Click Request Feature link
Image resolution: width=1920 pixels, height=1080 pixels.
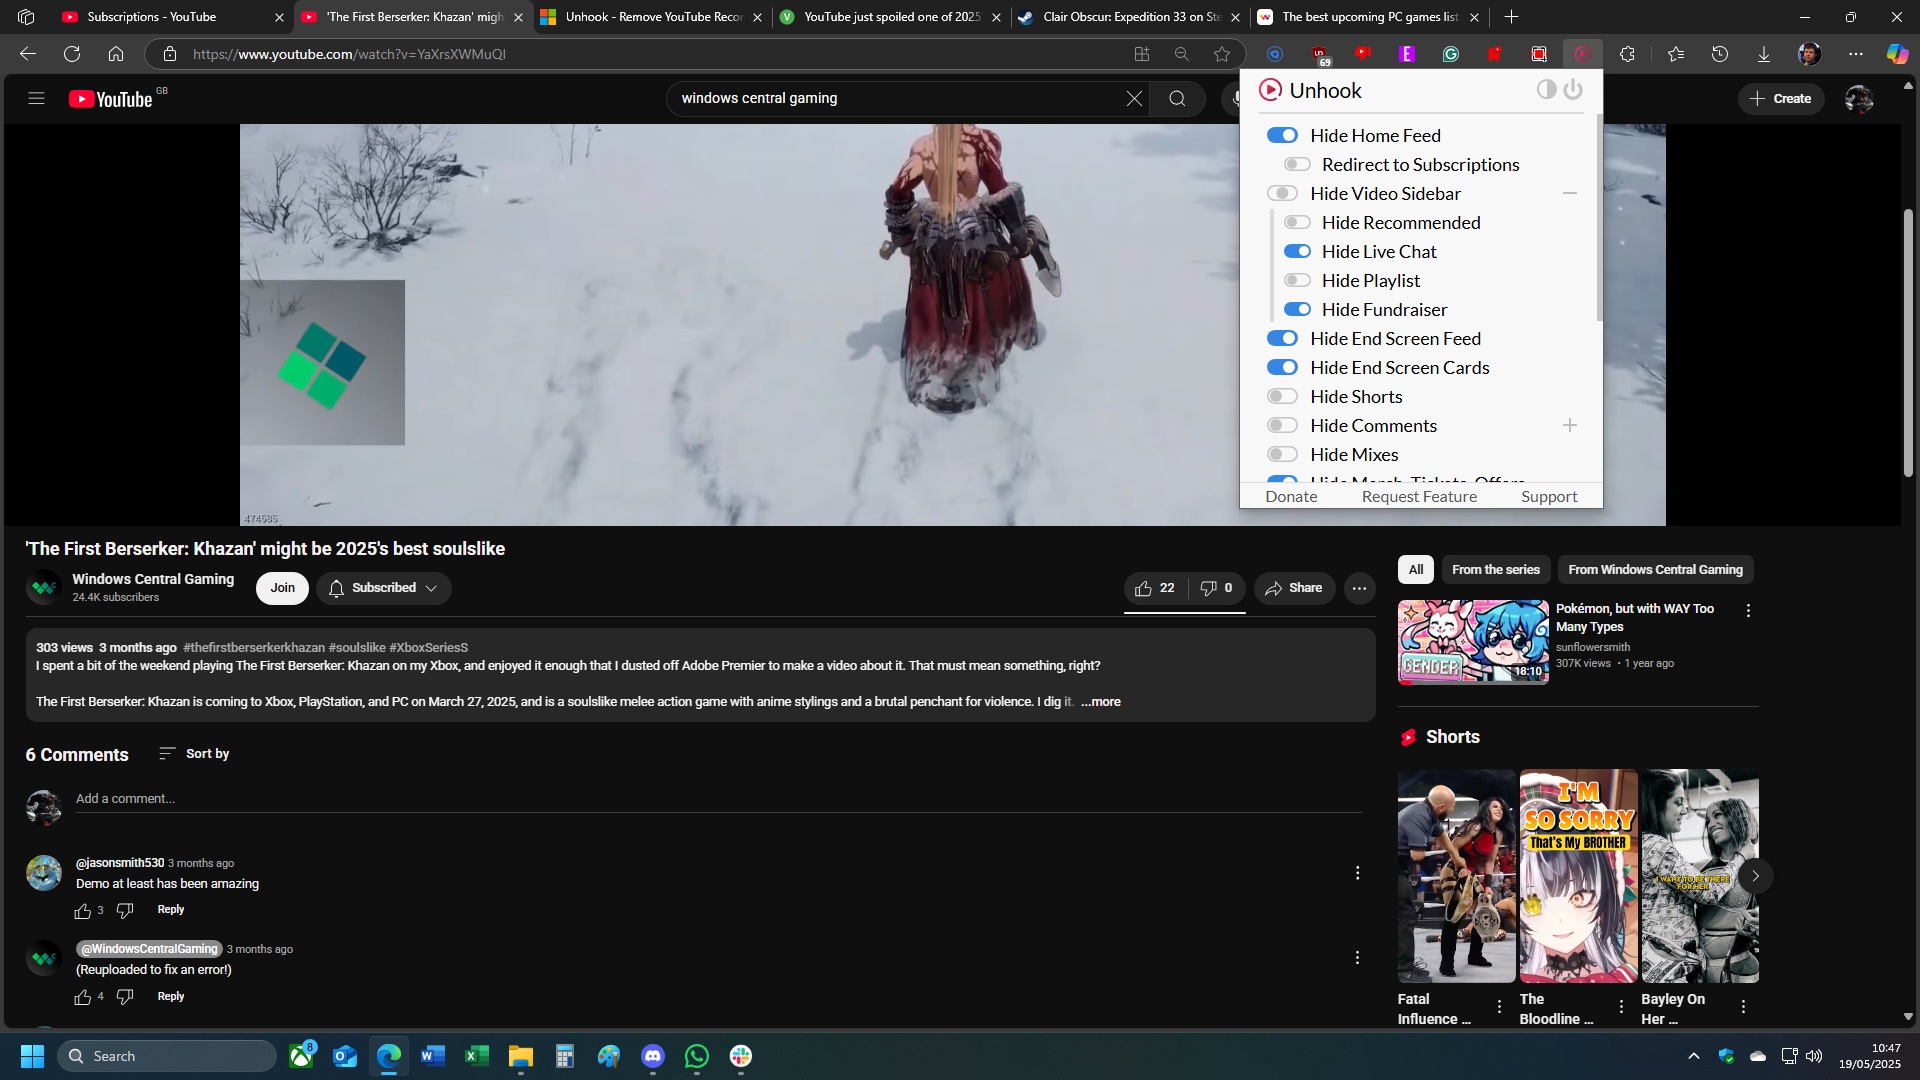pyautogui.click(x=1419, y=497)
